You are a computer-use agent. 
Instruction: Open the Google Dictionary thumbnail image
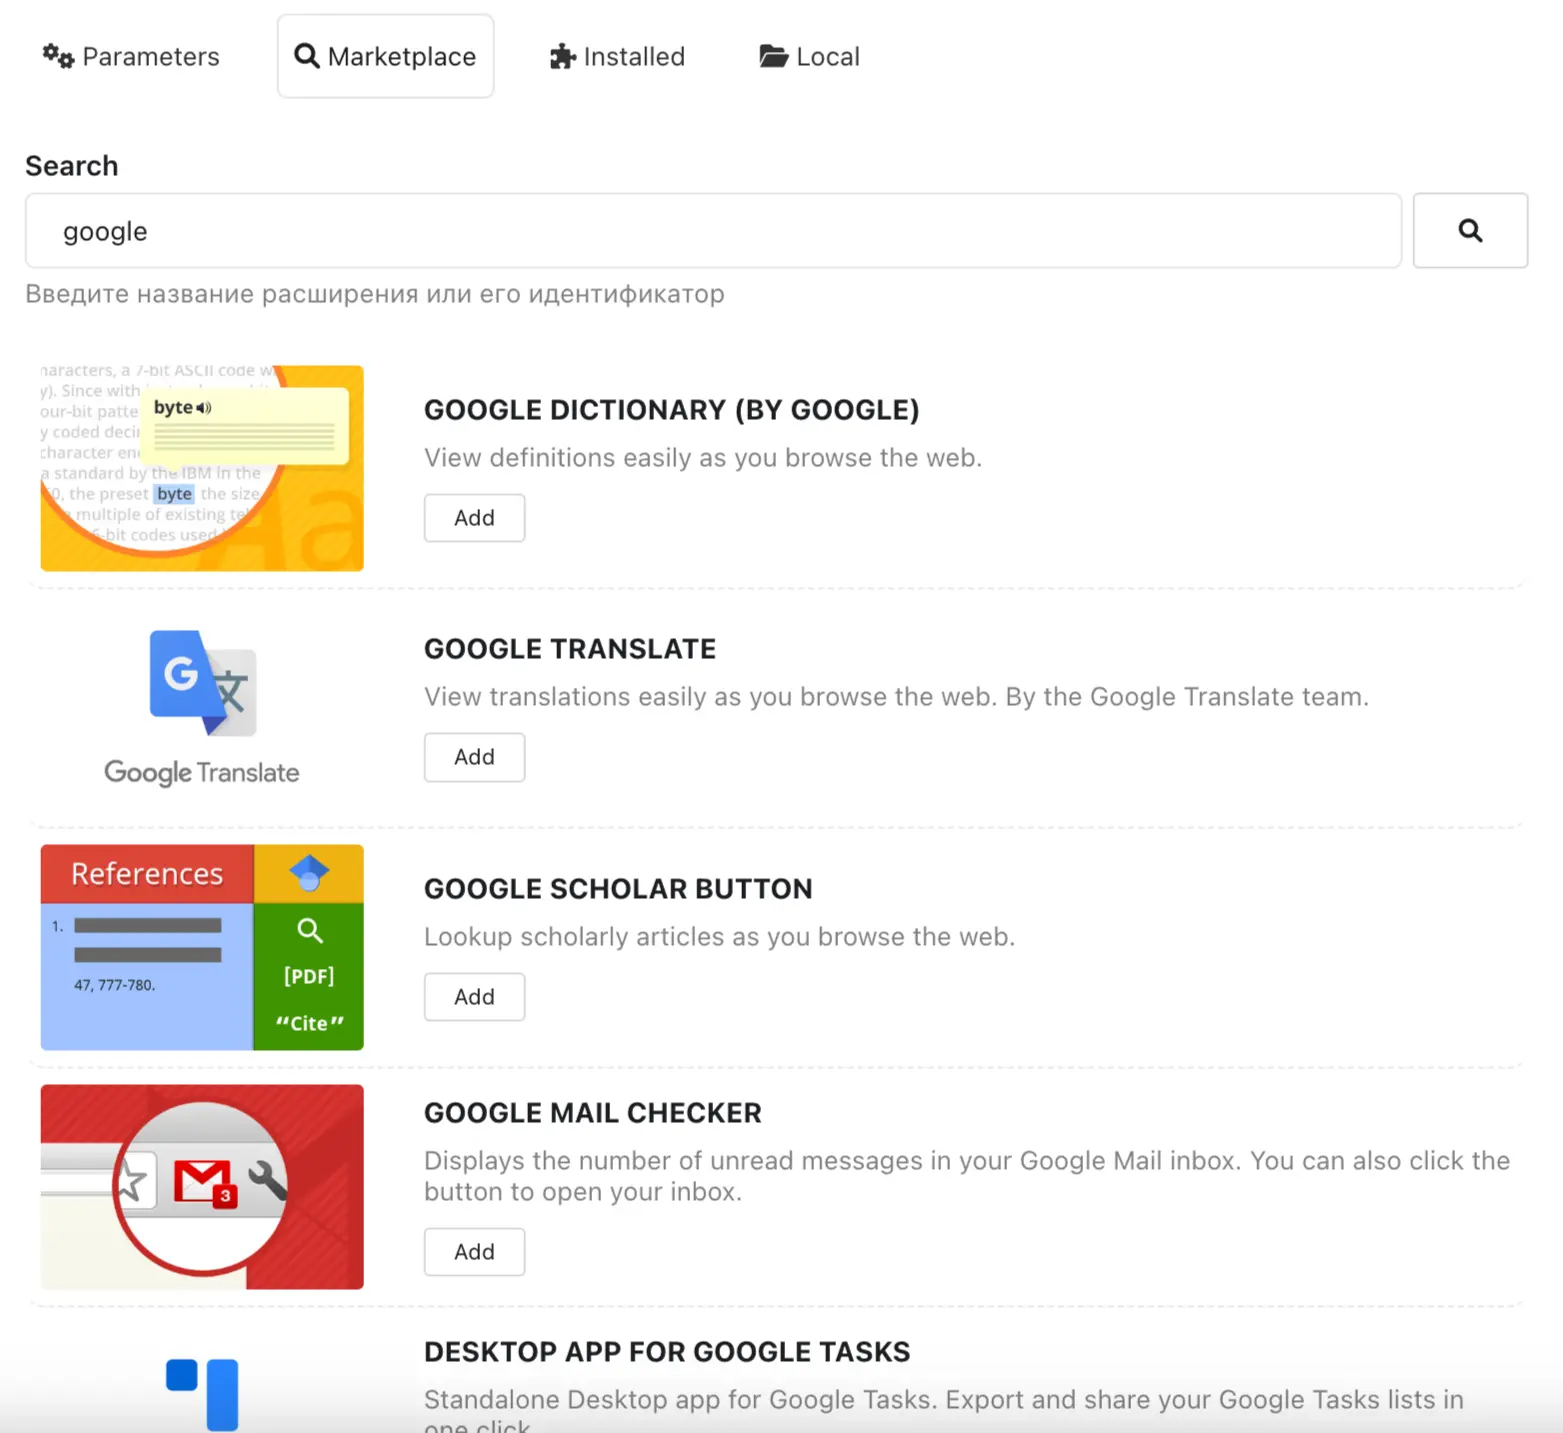(202, 468)
